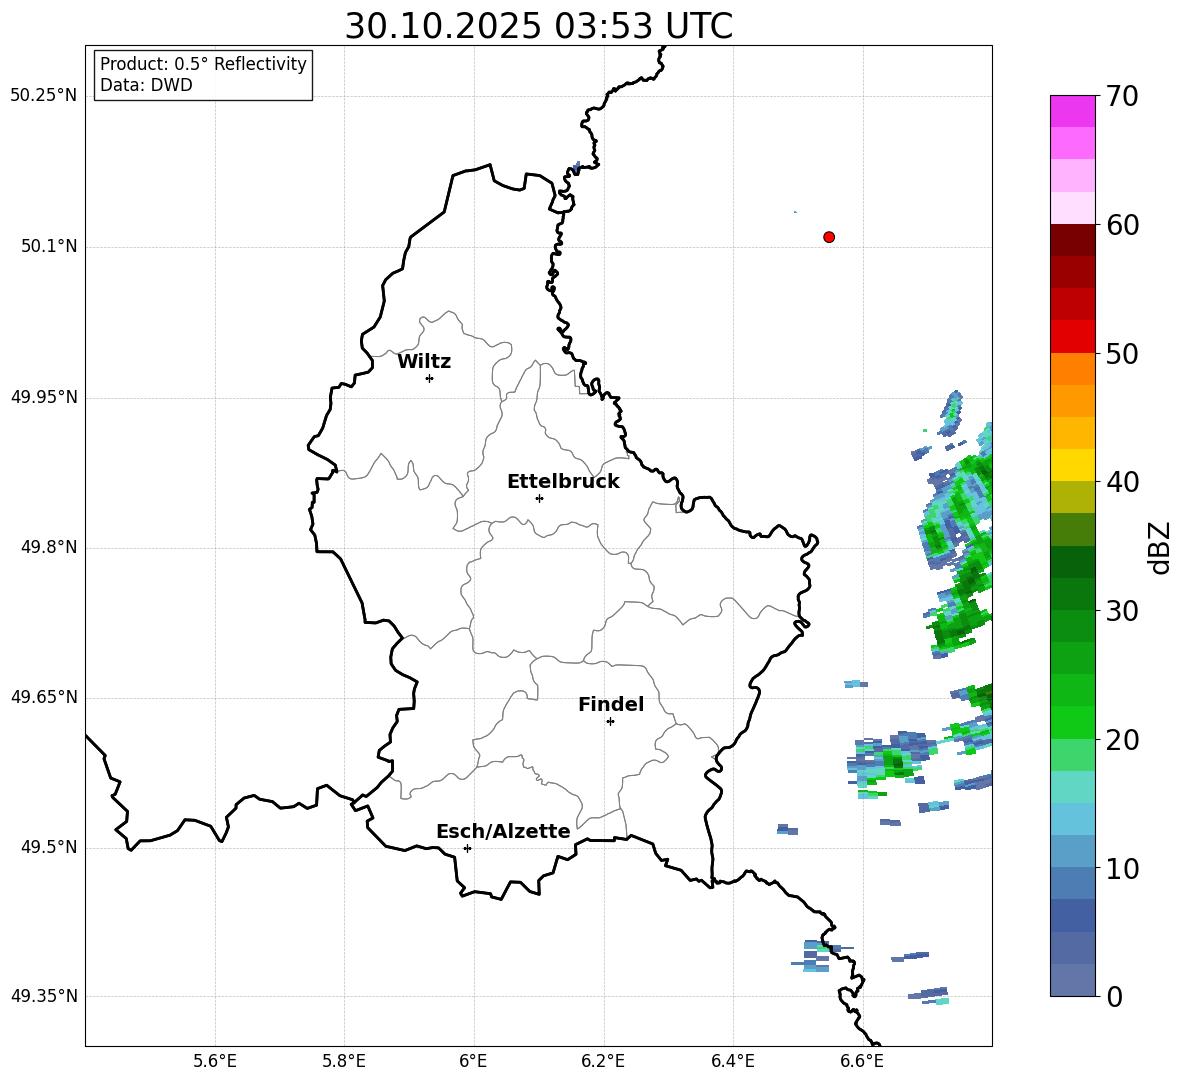
Task: Click the Data: DWD text
Action: pyautogui.click(x=146, y=85)
